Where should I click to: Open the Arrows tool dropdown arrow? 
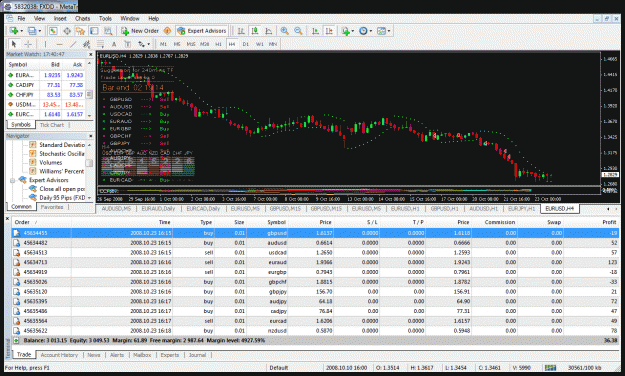[x=149, y=44]
